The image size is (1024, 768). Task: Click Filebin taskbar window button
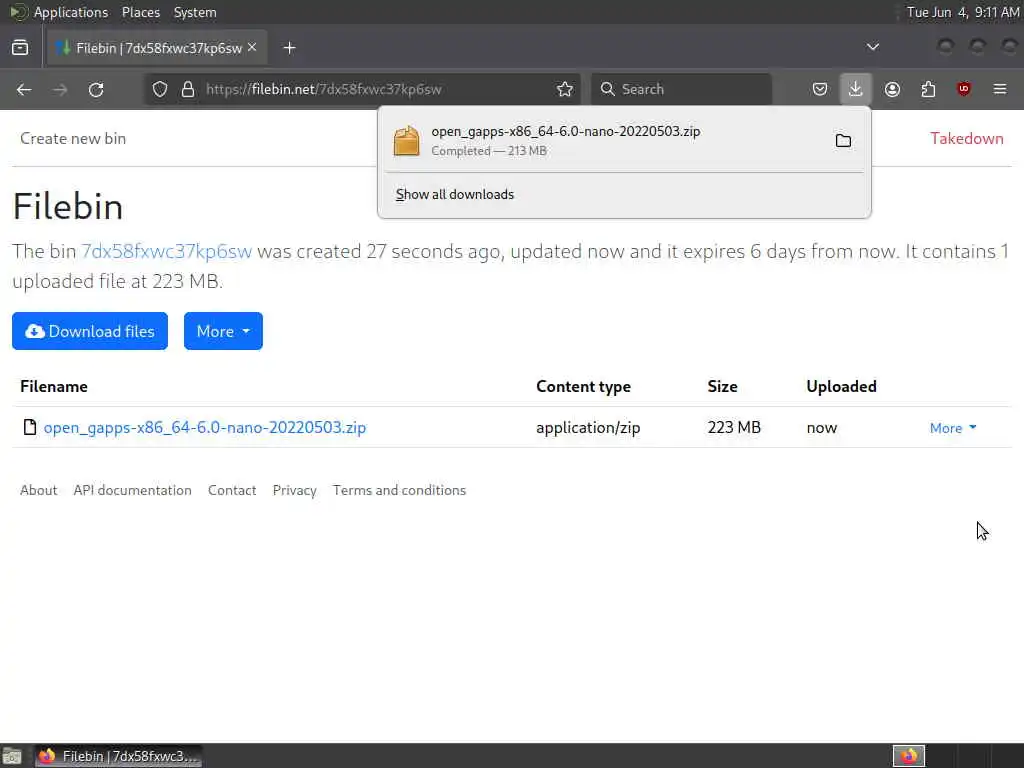(x=118, y=756)
